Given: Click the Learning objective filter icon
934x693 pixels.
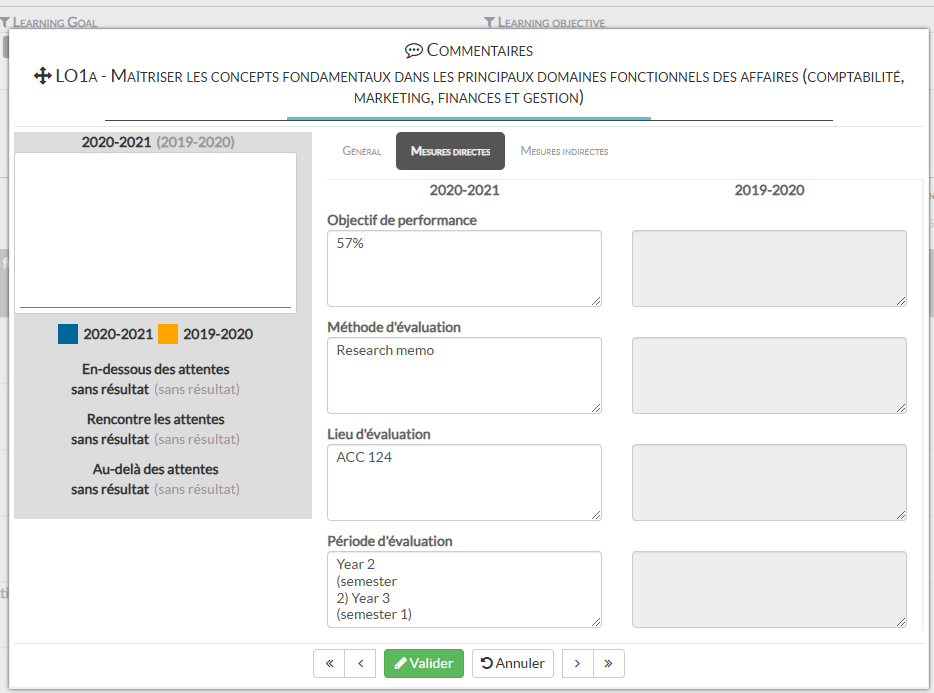Looking at the screenshot, I should click(x=489, y=22).
